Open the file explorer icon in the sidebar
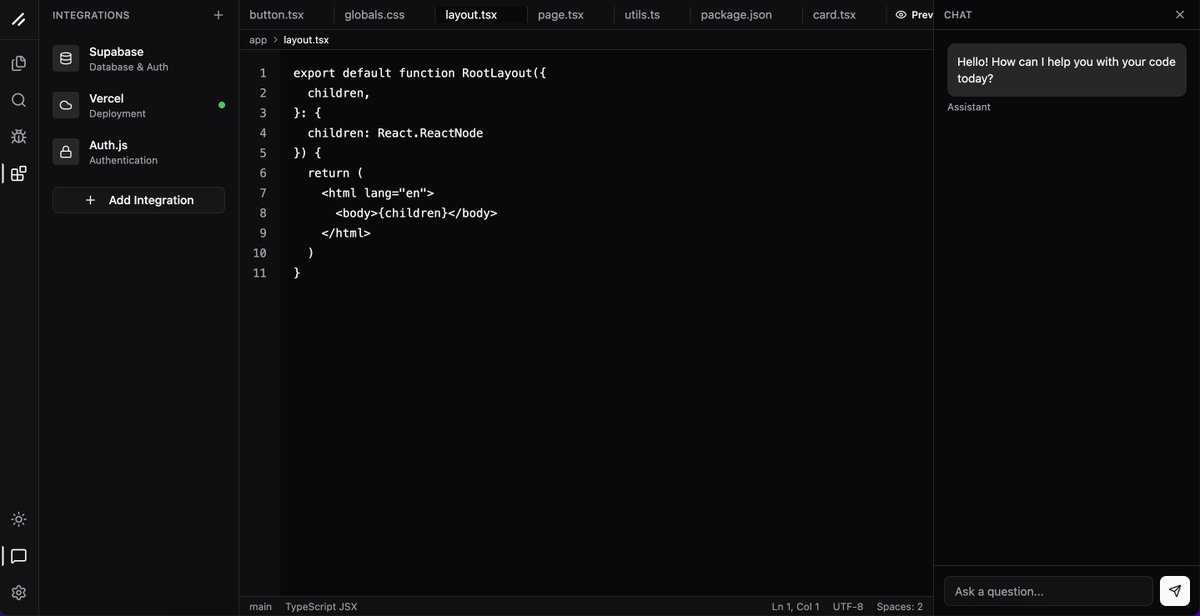Screen dimensions: 1200x616 click(18, 63)
